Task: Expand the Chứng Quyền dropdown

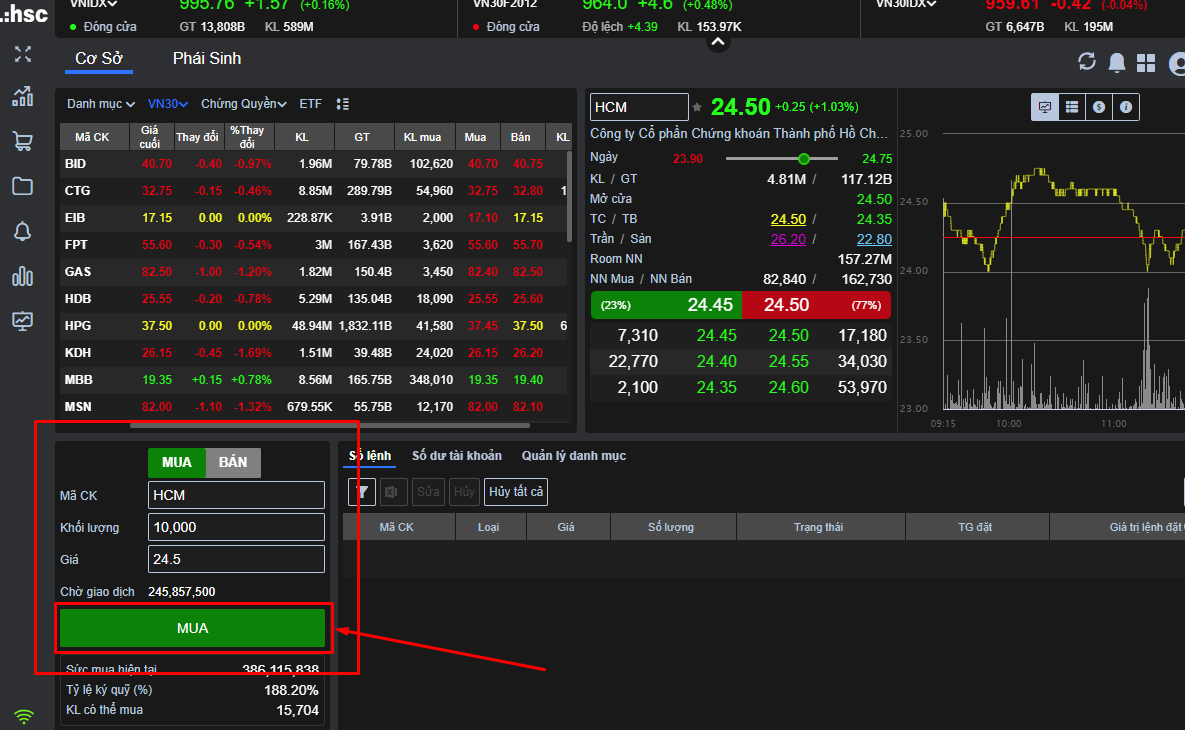Action: [x=243, y=104]
